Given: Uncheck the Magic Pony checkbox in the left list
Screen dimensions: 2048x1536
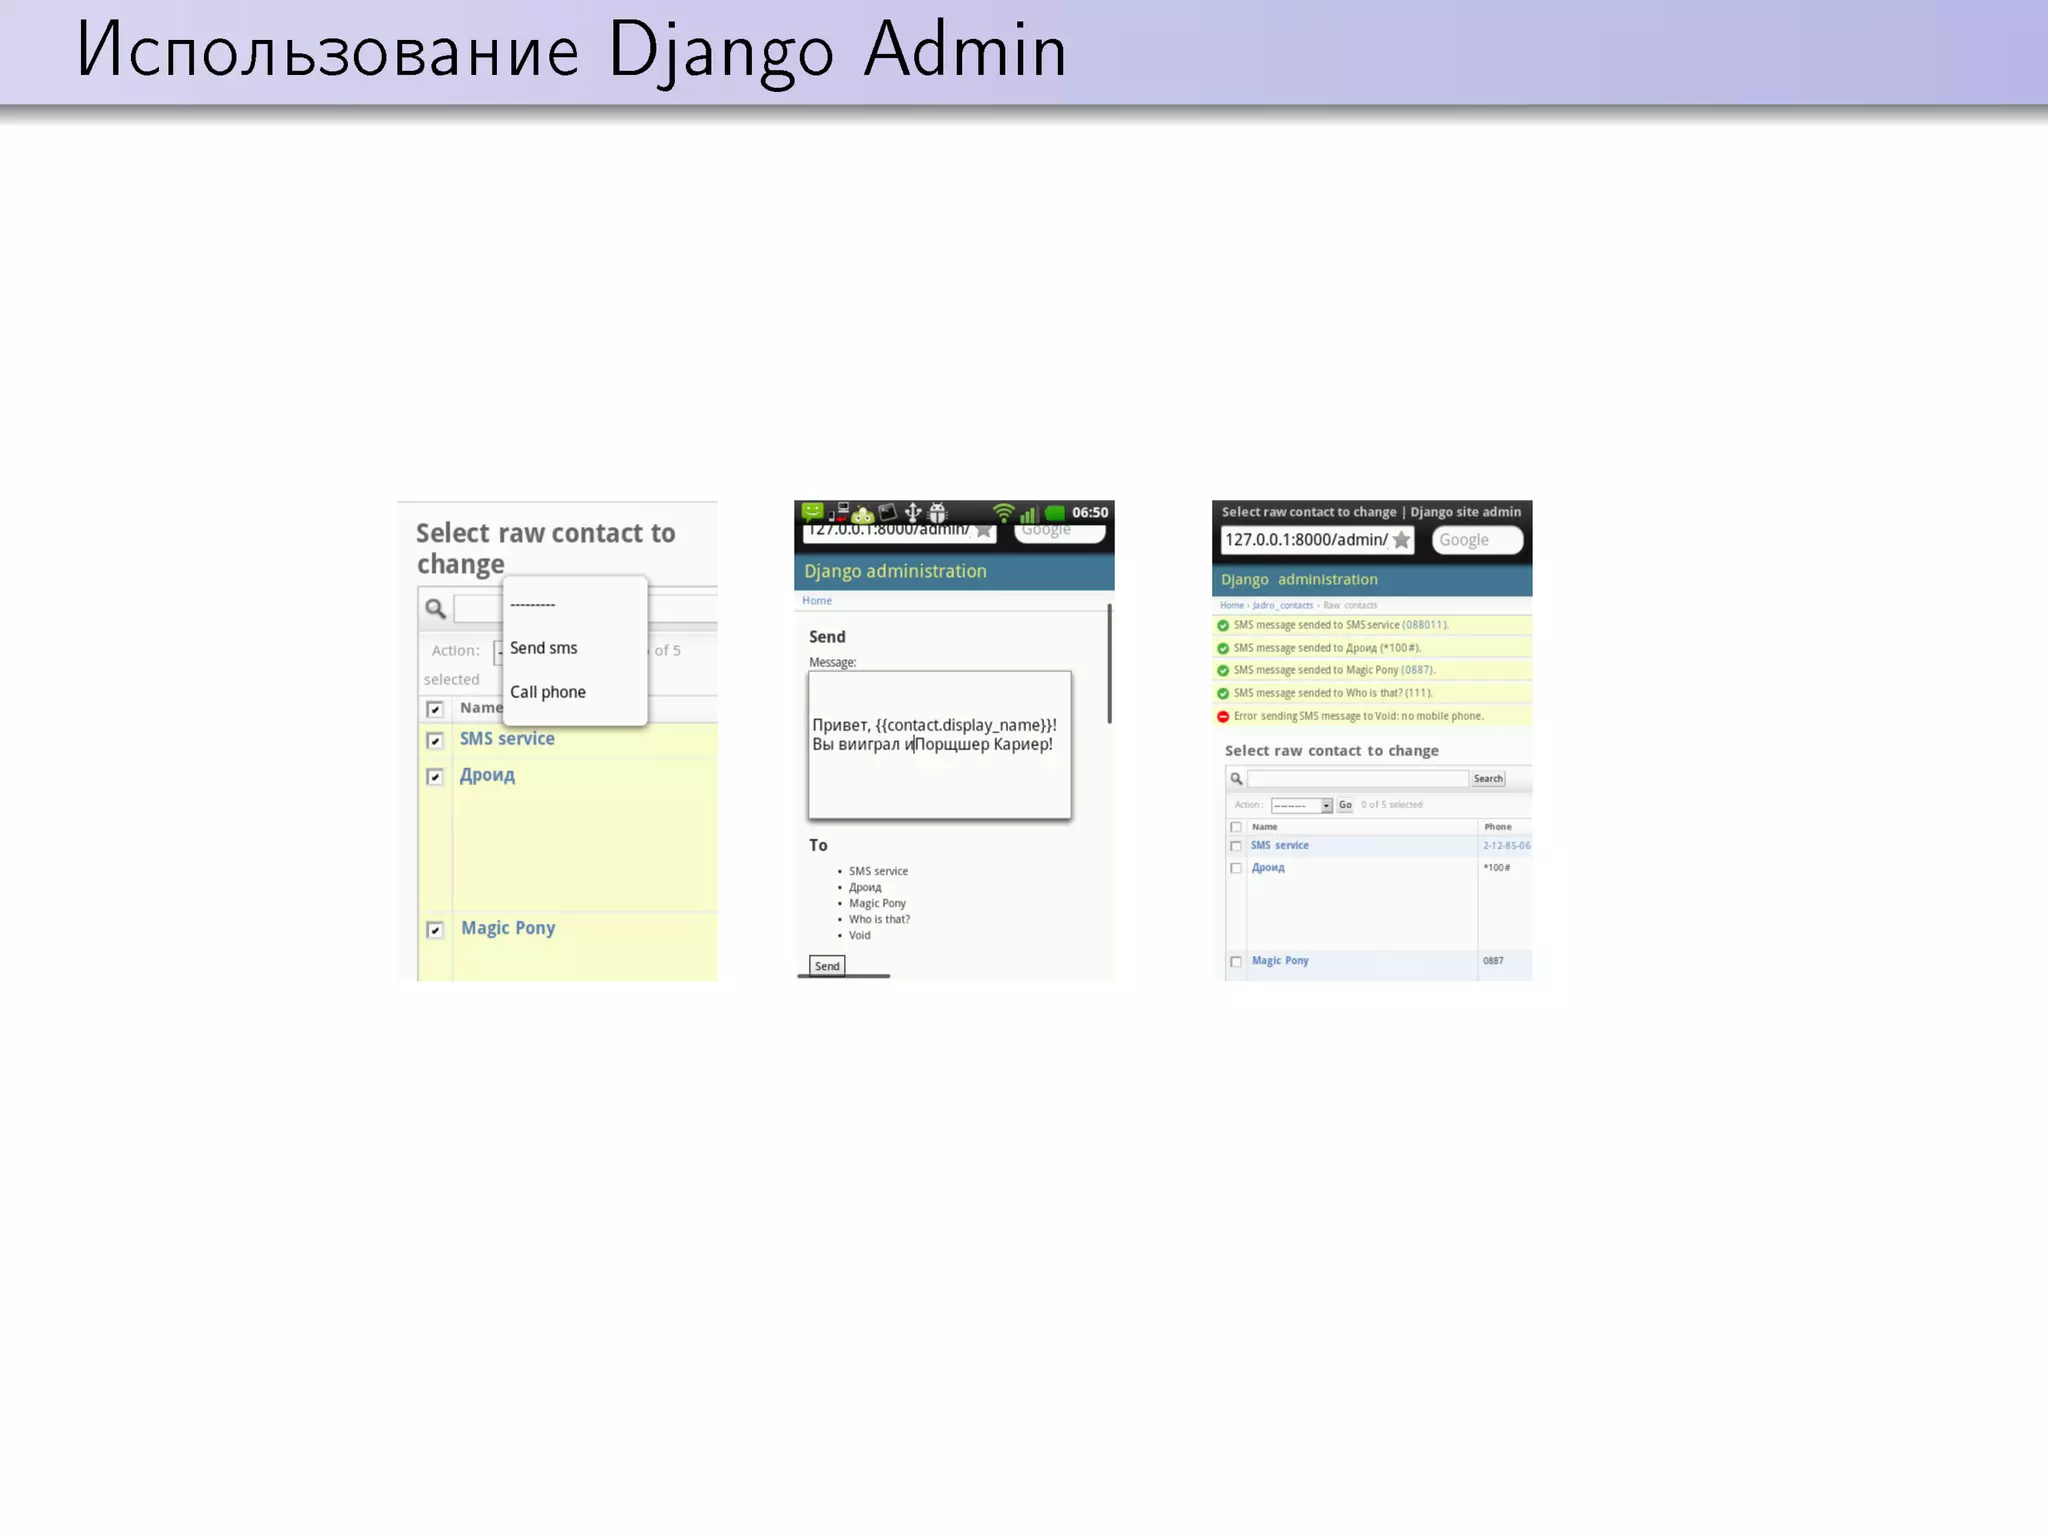Looking at the screenshot, I should (x=435, y=930).
